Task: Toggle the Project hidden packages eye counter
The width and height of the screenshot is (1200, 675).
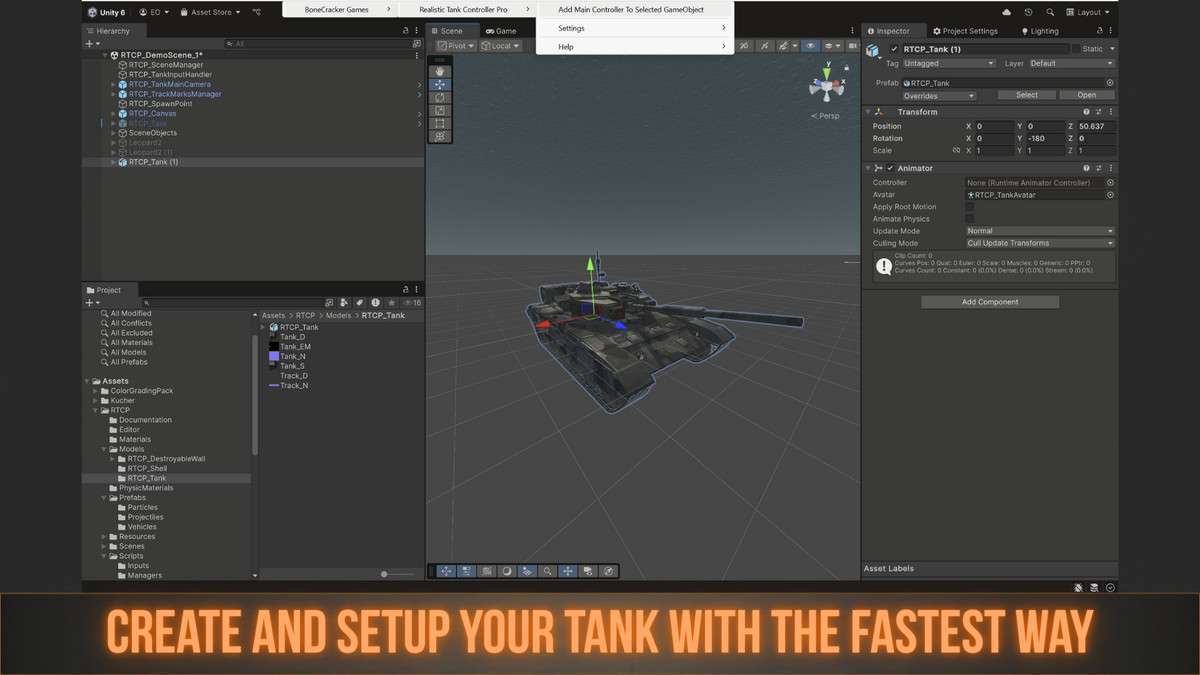Action: coord(411,303)
